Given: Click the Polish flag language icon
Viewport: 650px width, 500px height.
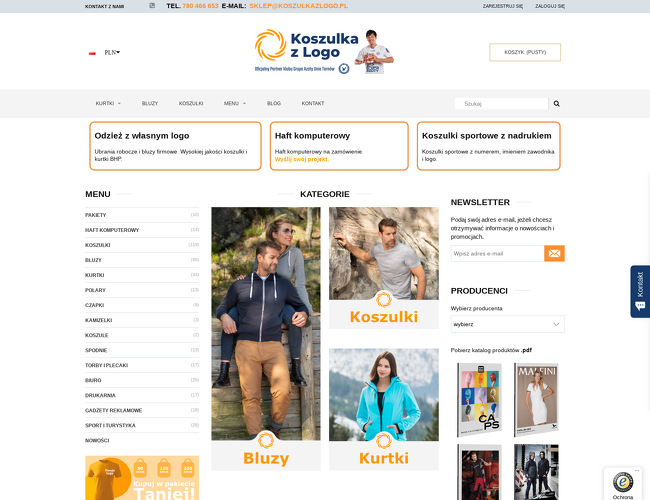Looking at the screenshot, I should coord(92,53).
